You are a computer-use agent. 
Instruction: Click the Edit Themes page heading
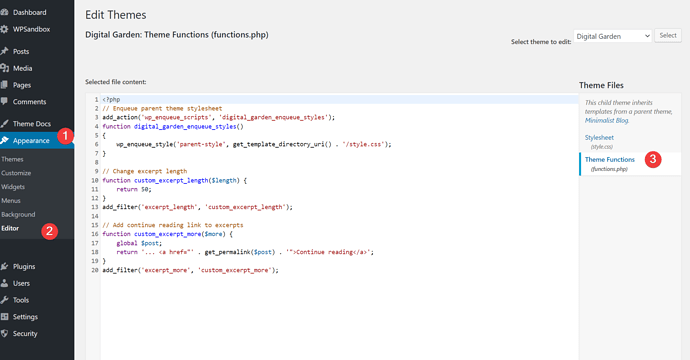pyautogui.click(x=116, y=15)
